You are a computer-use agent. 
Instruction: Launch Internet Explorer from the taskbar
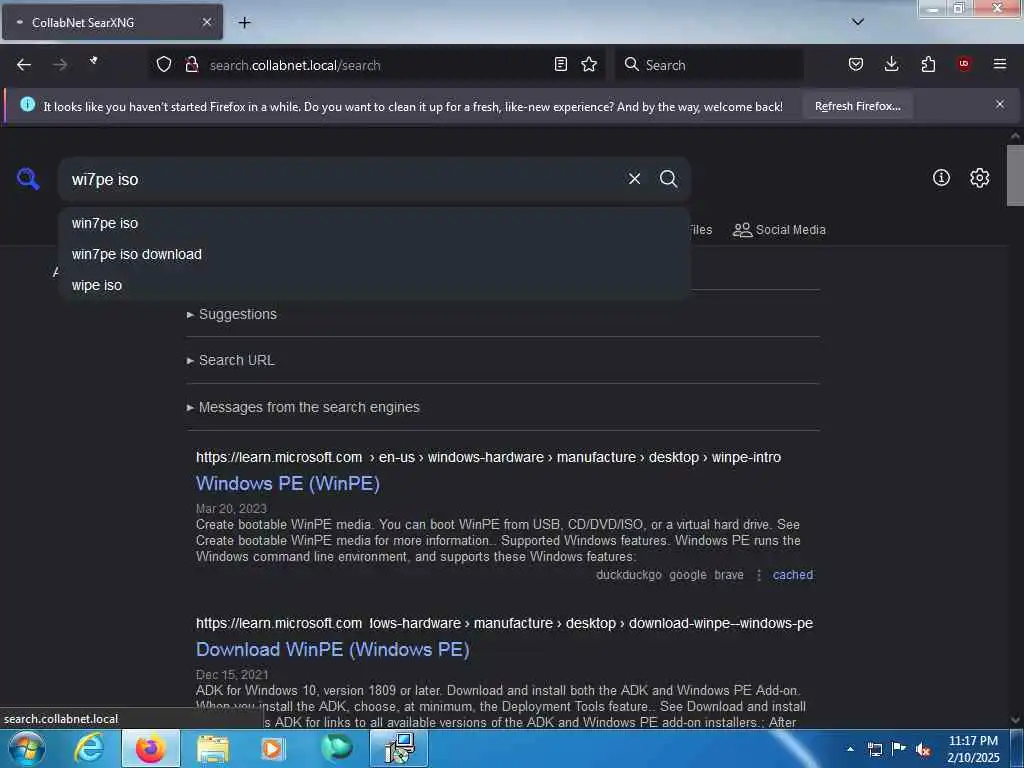pyautogui.click(x=89, y=748)
